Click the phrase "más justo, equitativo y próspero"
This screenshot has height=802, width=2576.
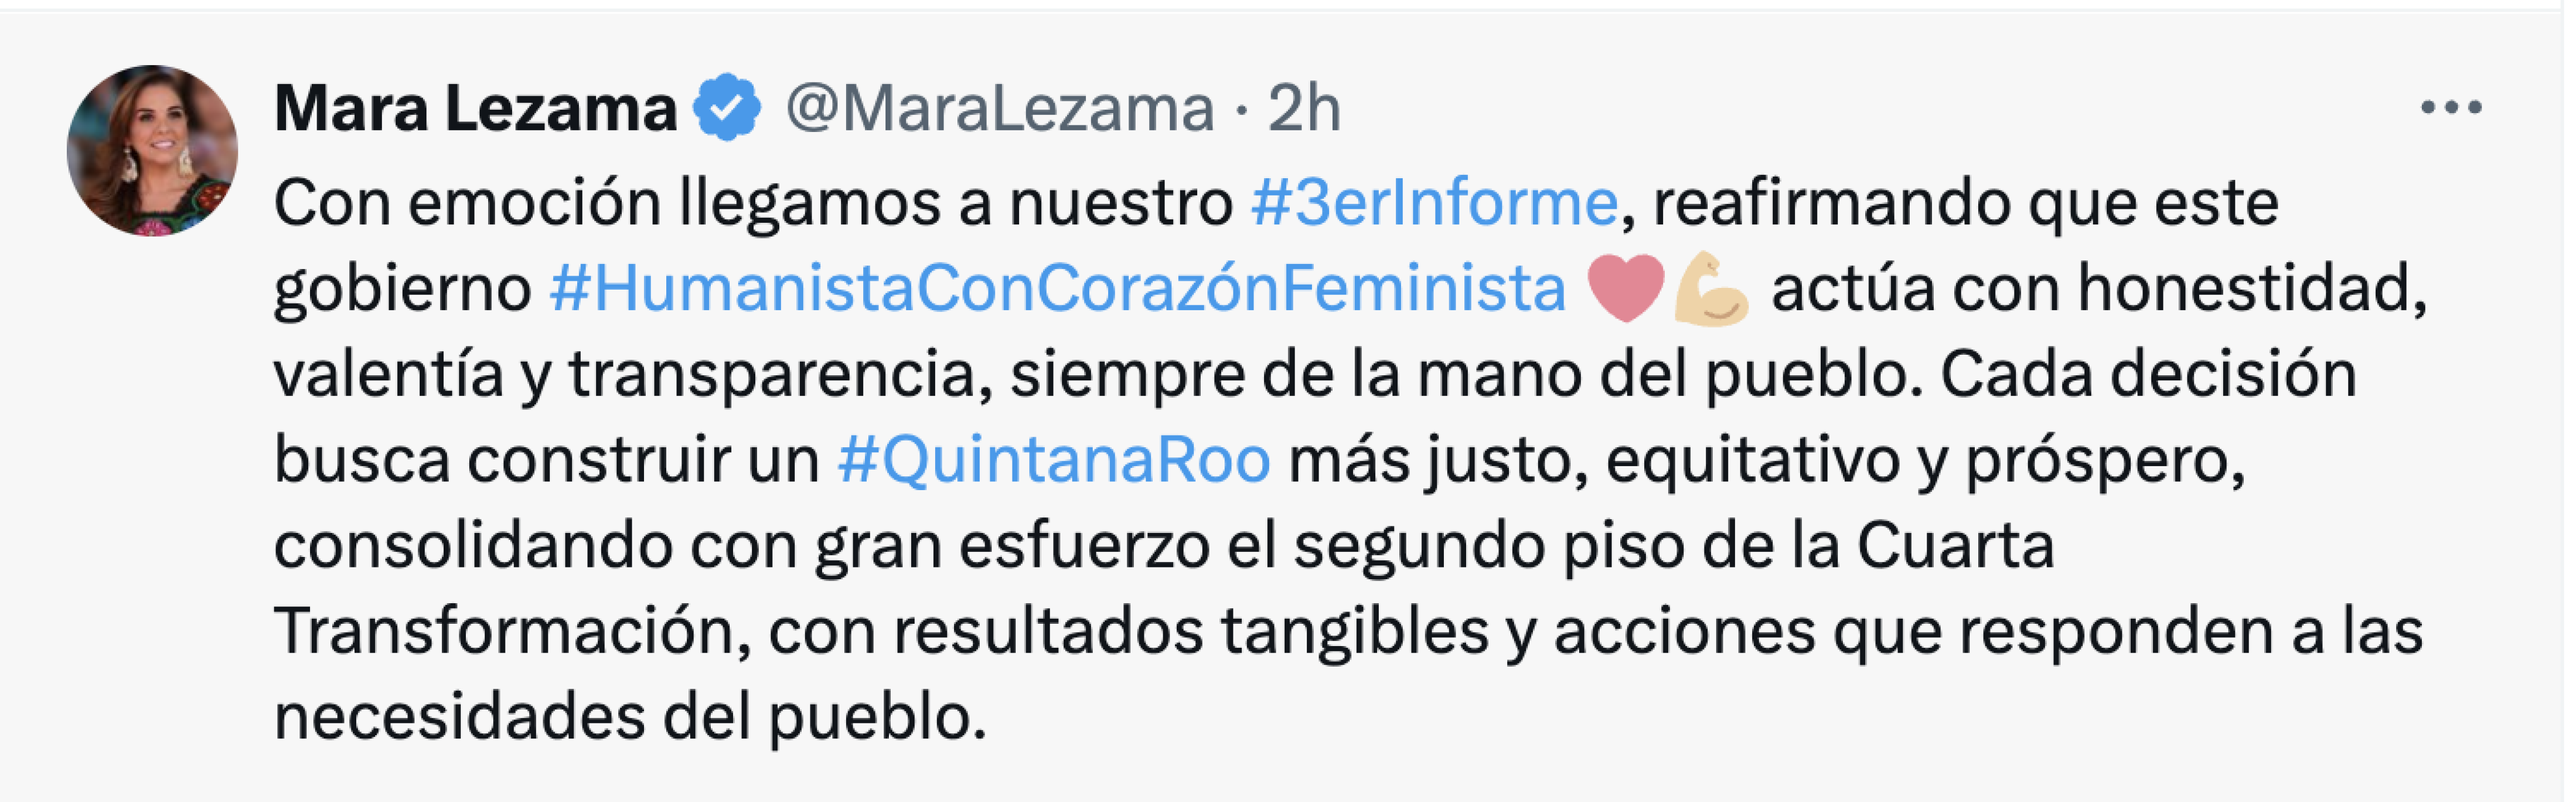pos(1766,460)
